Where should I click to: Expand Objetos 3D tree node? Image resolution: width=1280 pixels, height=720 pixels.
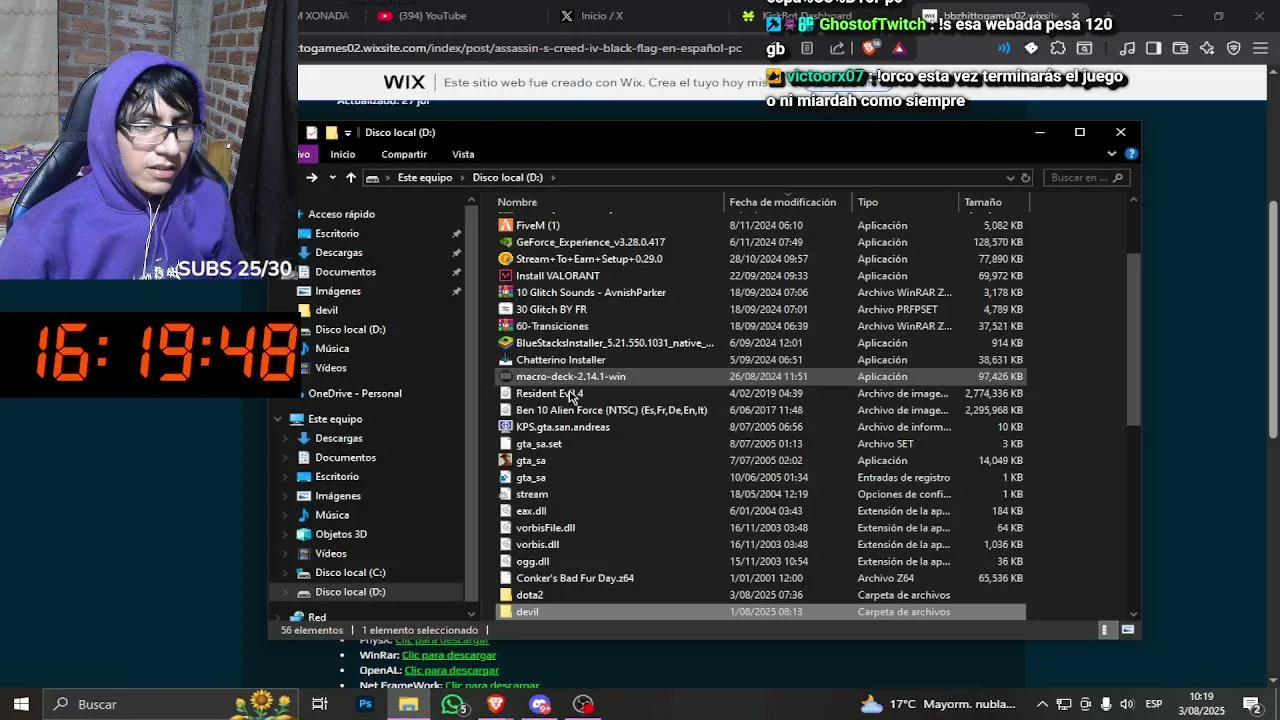point(285,534)
